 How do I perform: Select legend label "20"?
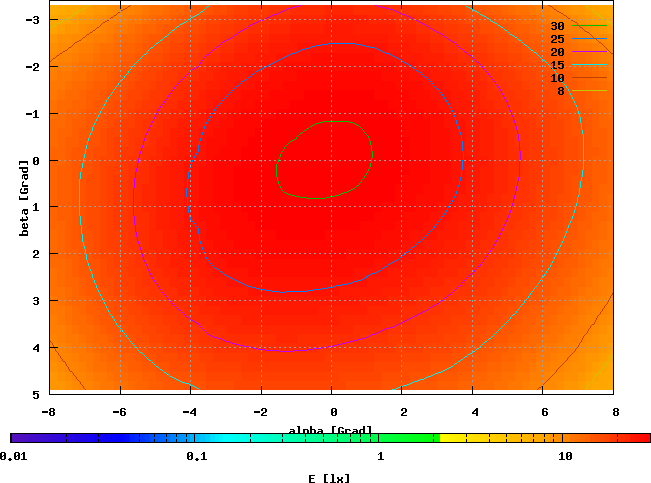(557, 52)
